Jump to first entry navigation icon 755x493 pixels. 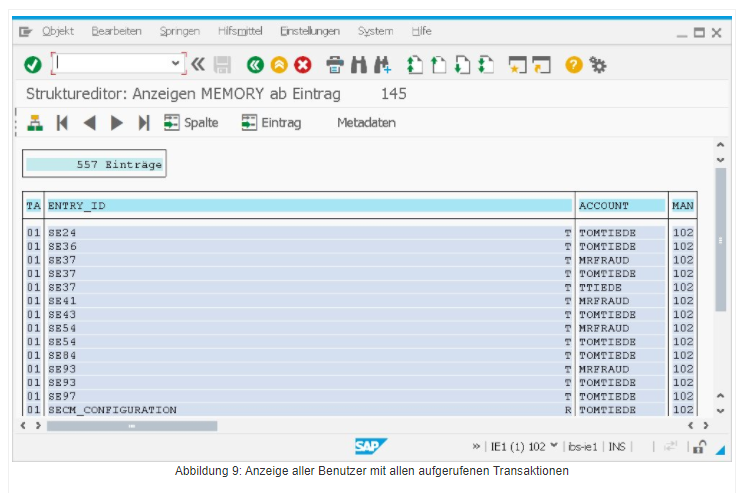(62, 123)
